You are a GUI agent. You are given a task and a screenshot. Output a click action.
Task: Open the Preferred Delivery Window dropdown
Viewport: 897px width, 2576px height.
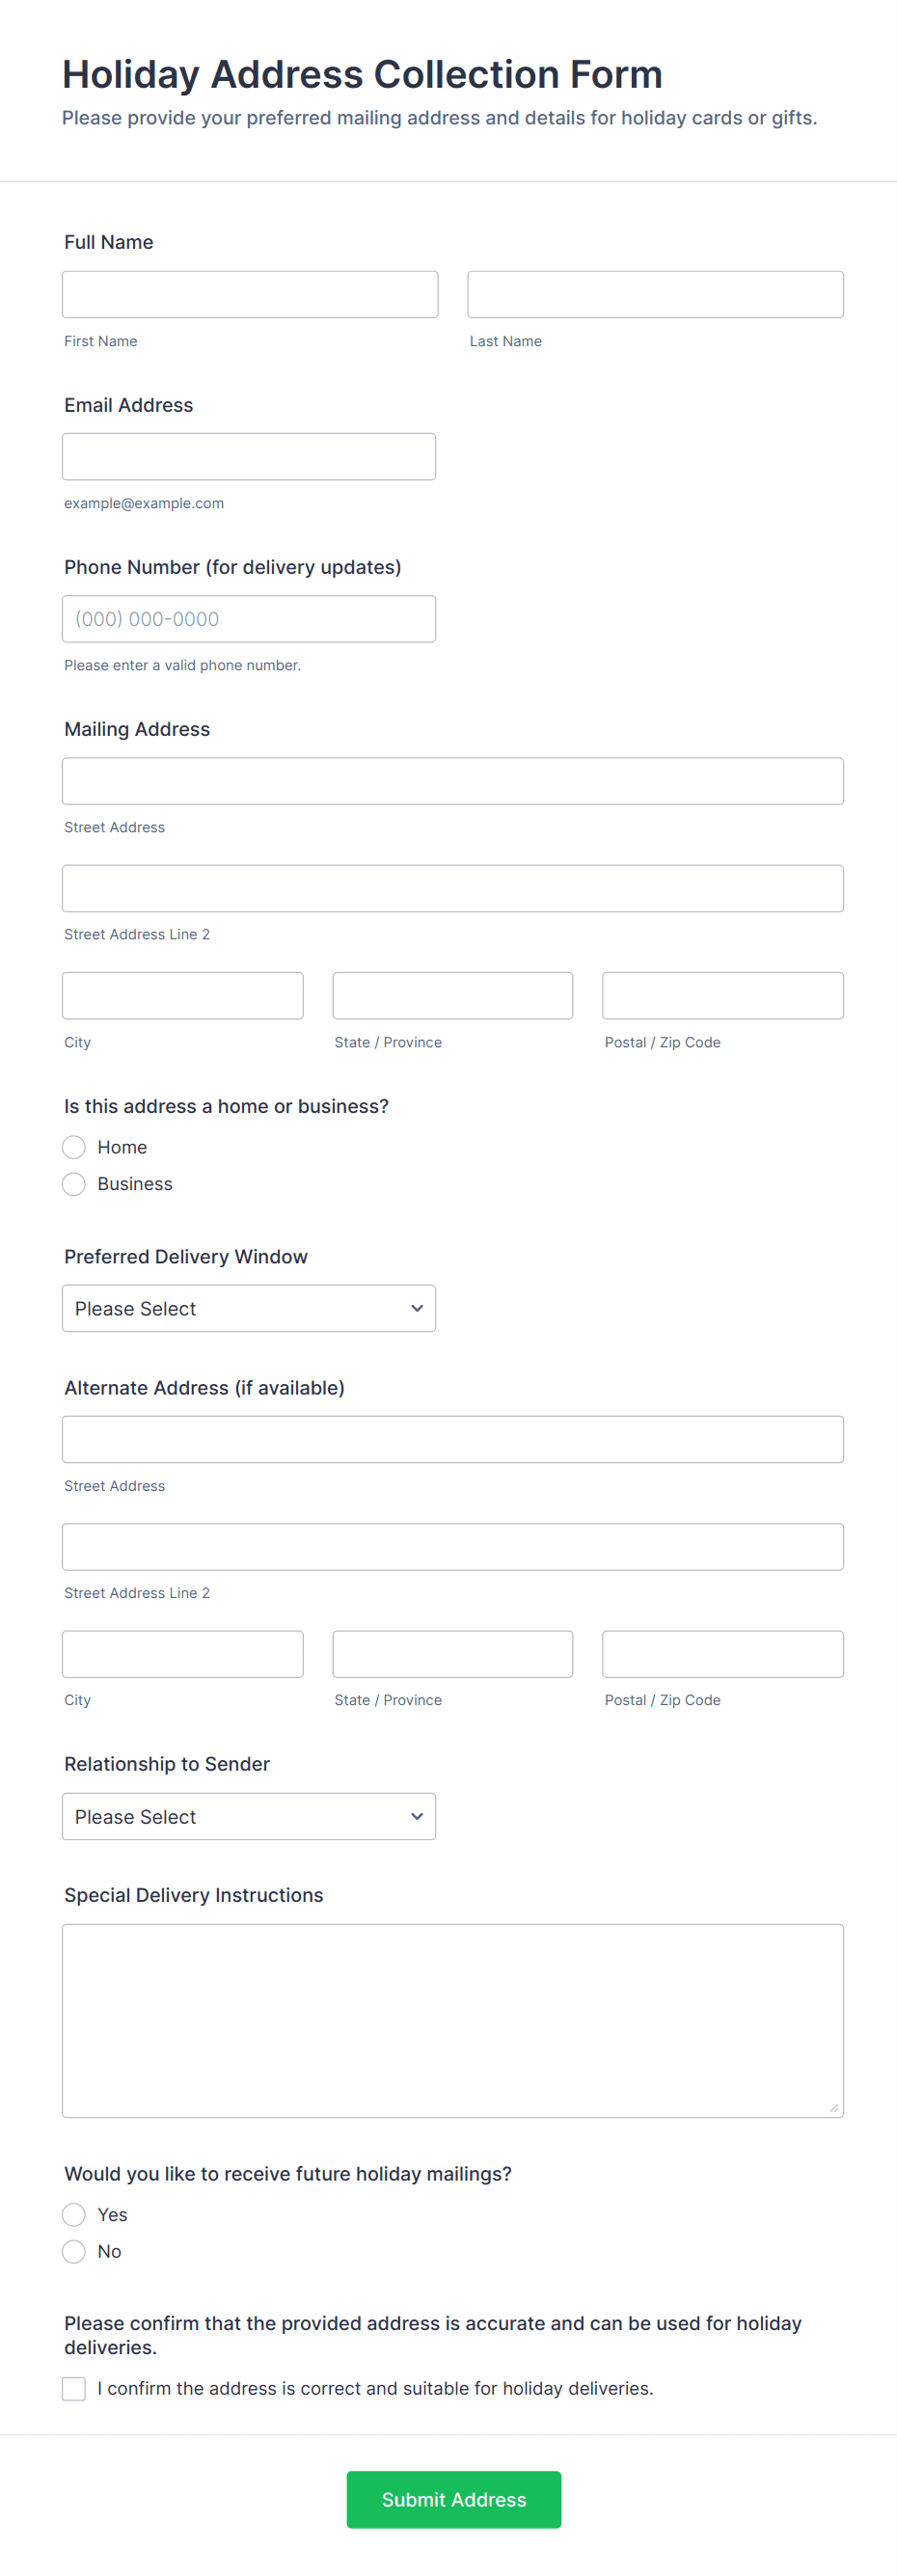point(249,1308)
